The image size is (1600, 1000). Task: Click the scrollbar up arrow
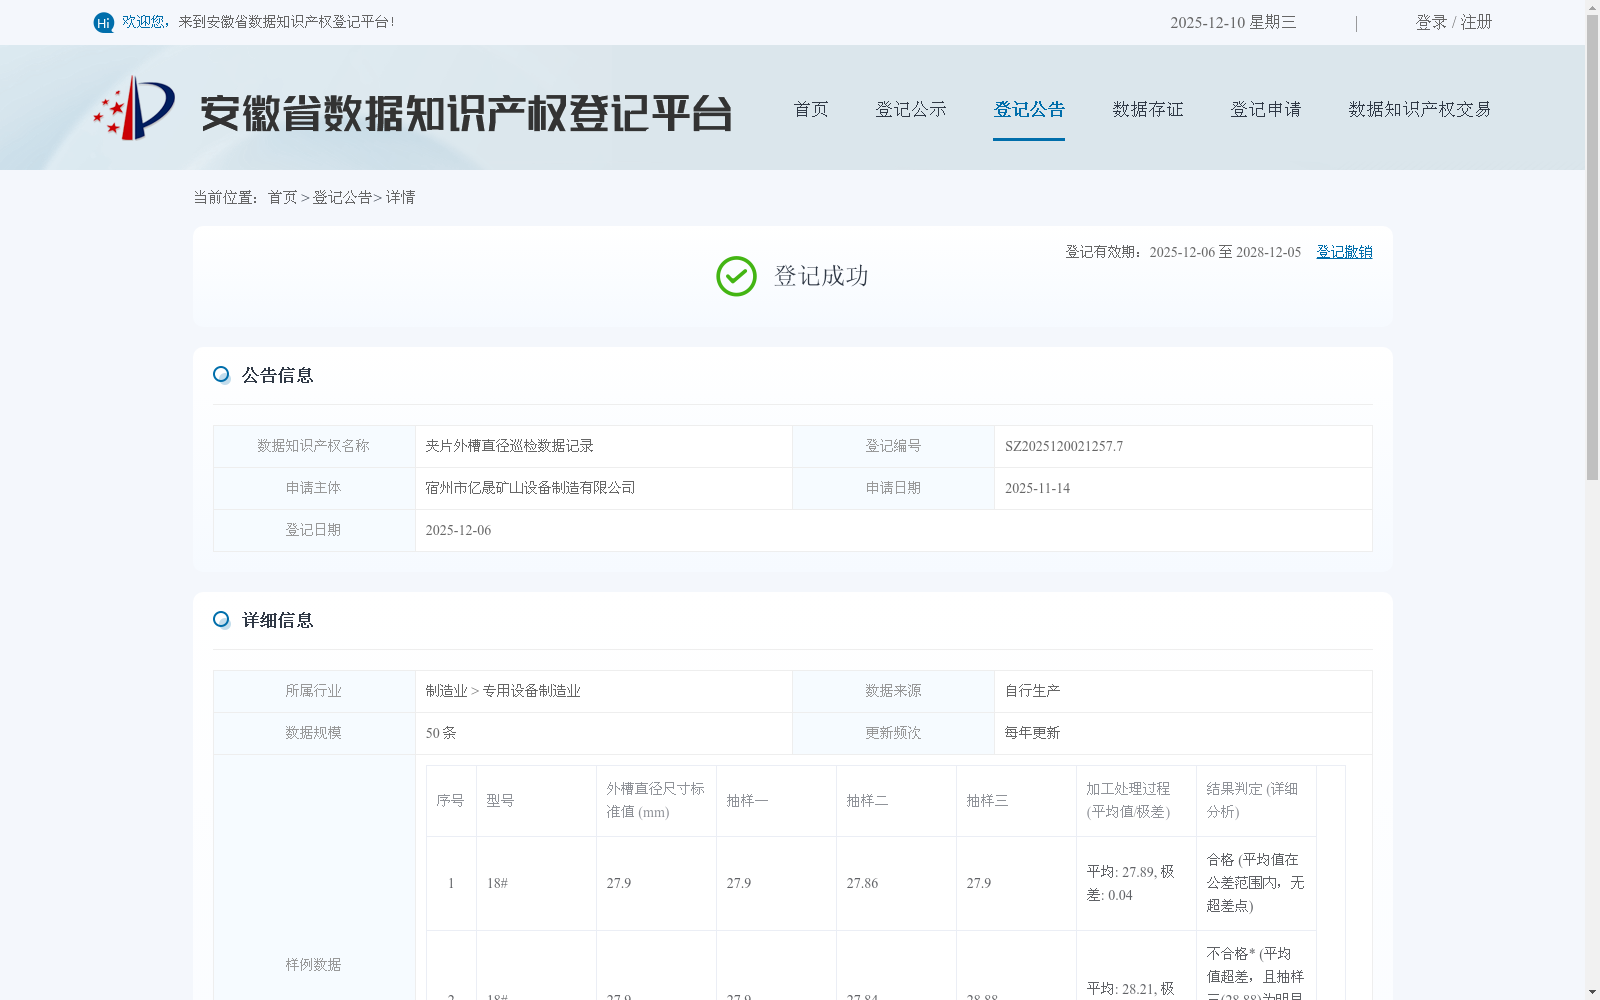(x=1592, y=7)
